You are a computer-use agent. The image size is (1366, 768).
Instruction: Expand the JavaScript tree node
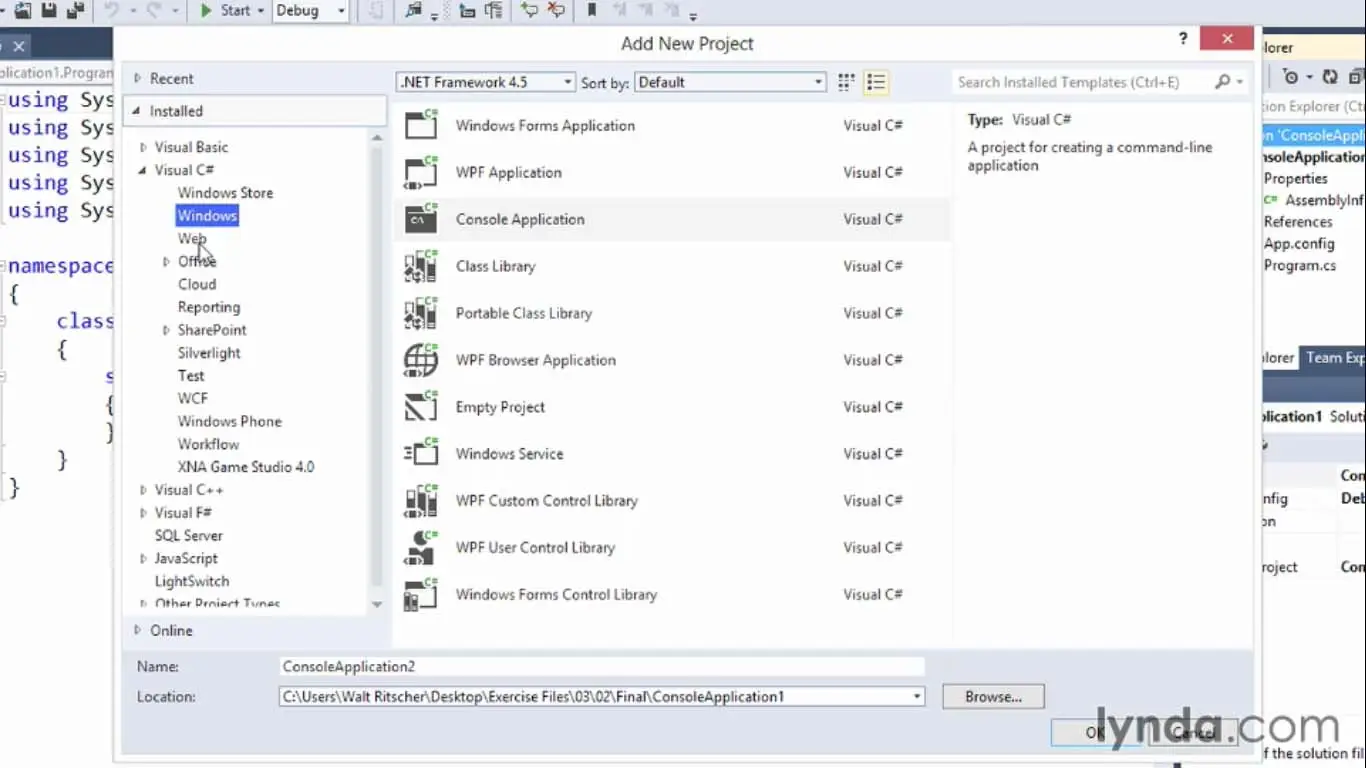144,558
